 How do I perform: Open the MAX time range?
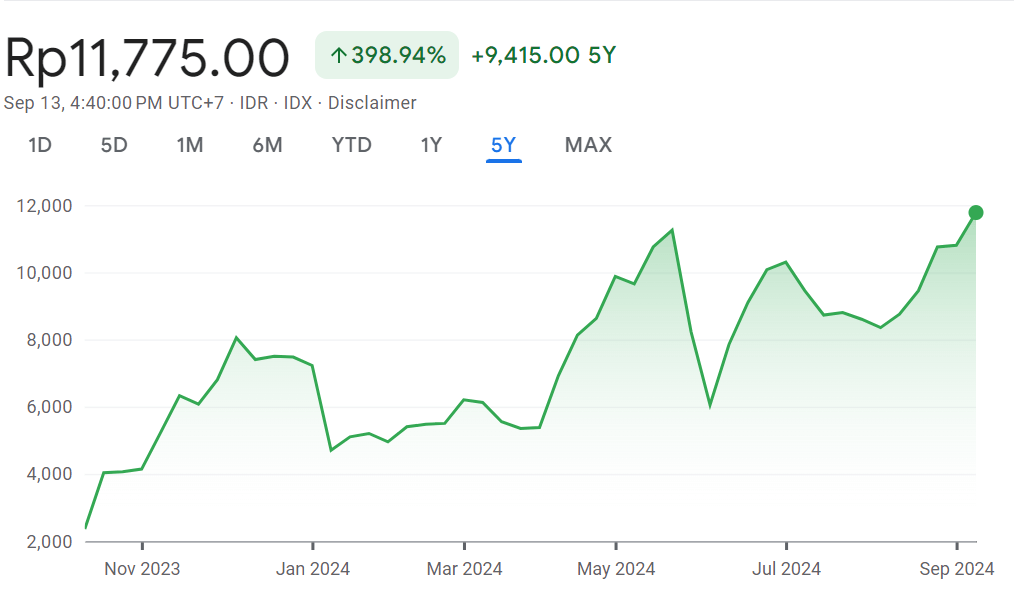[588, 145]
